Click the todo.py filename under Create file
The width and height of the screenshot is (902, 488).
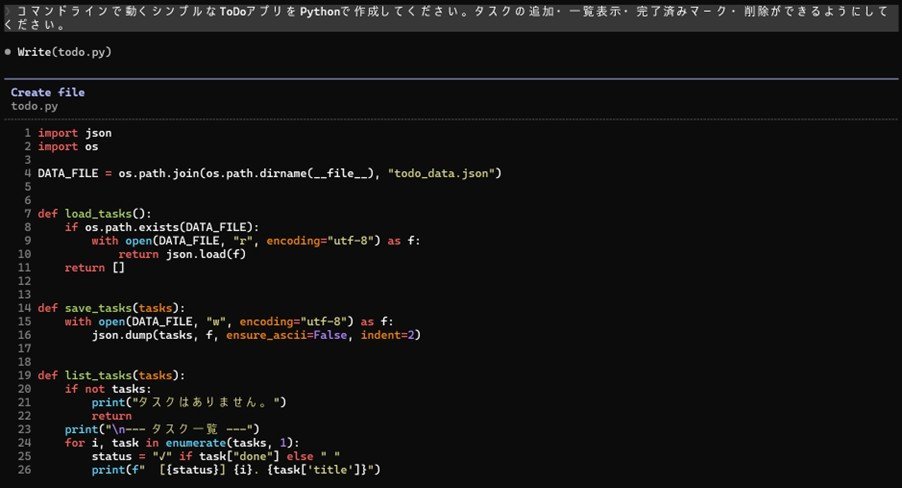[x=35, y=106]
